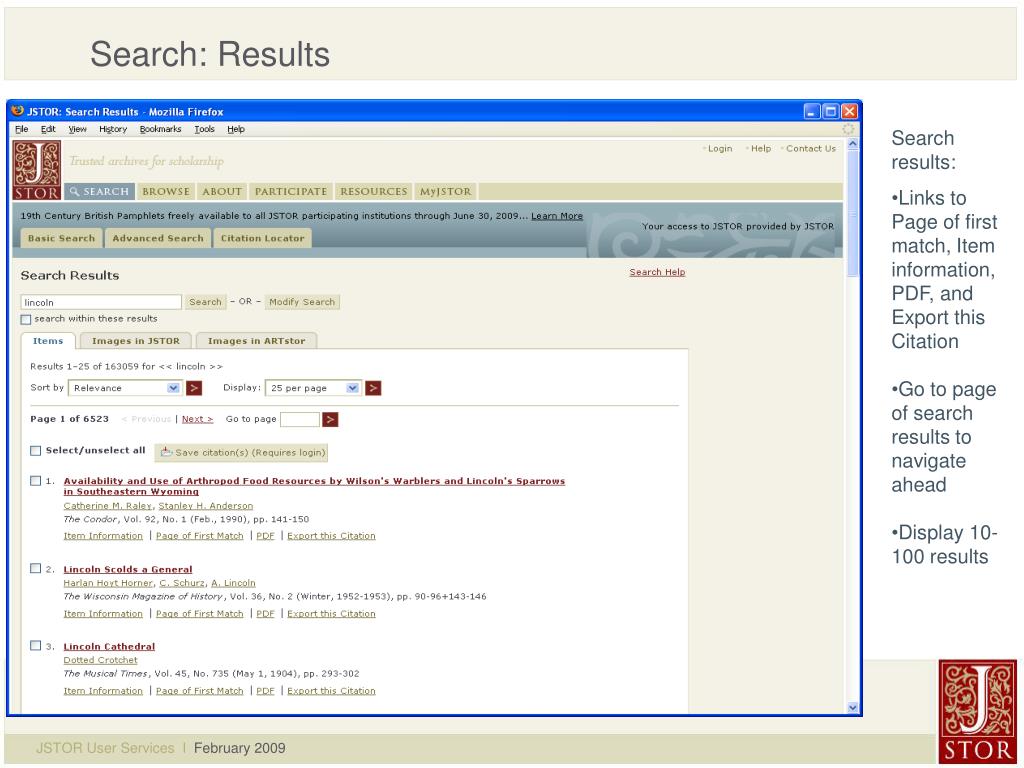Open the Firefox Help menu
Image resolution: width=1024 pixels, height=768 pixels.
pos(236,129)
